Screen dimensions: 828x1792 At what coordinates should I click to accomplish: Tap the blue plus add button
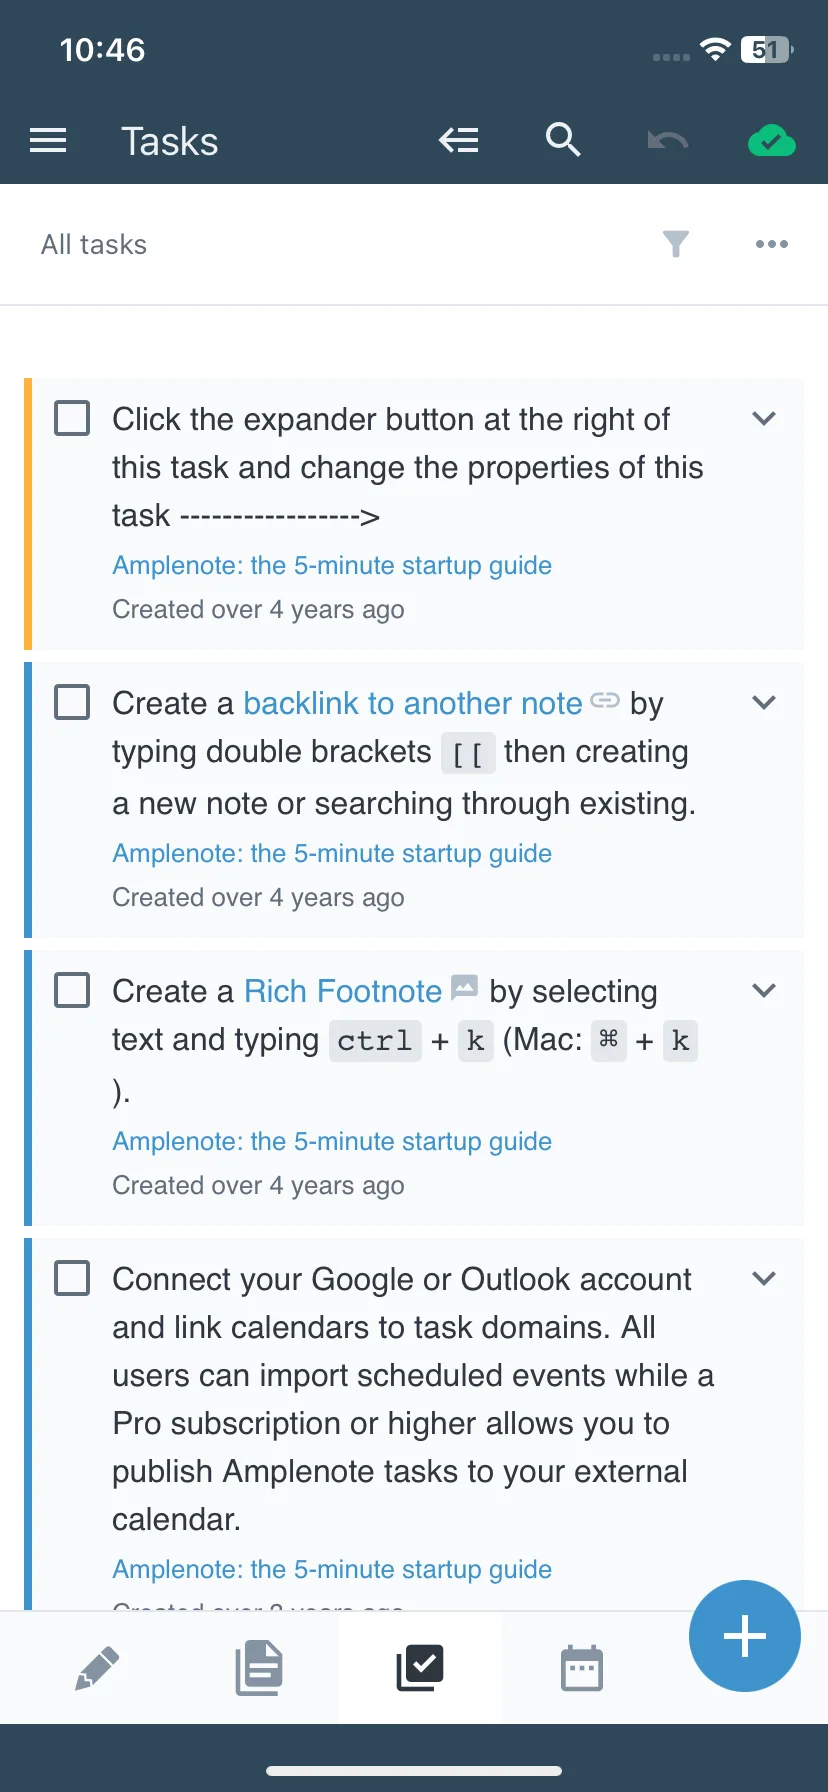pyautogui.click(x=745, y=1636)
